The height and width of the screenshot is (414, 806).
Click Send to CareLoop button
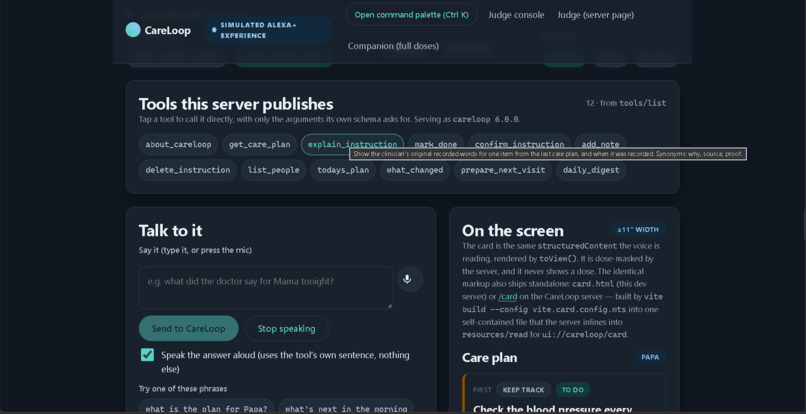(189, 328)
